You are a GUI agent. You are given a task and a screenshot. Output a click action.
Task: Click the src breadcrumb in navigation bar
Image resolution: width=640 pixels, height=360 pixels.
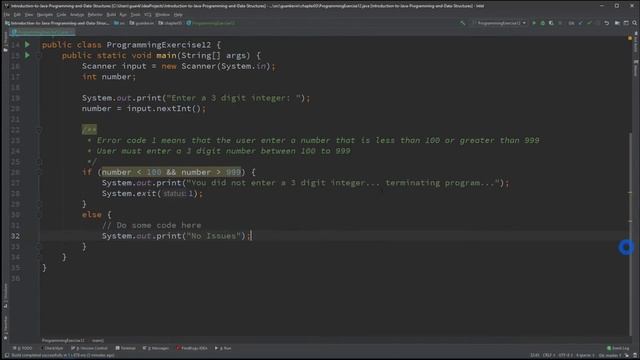(x=120, y=23)
